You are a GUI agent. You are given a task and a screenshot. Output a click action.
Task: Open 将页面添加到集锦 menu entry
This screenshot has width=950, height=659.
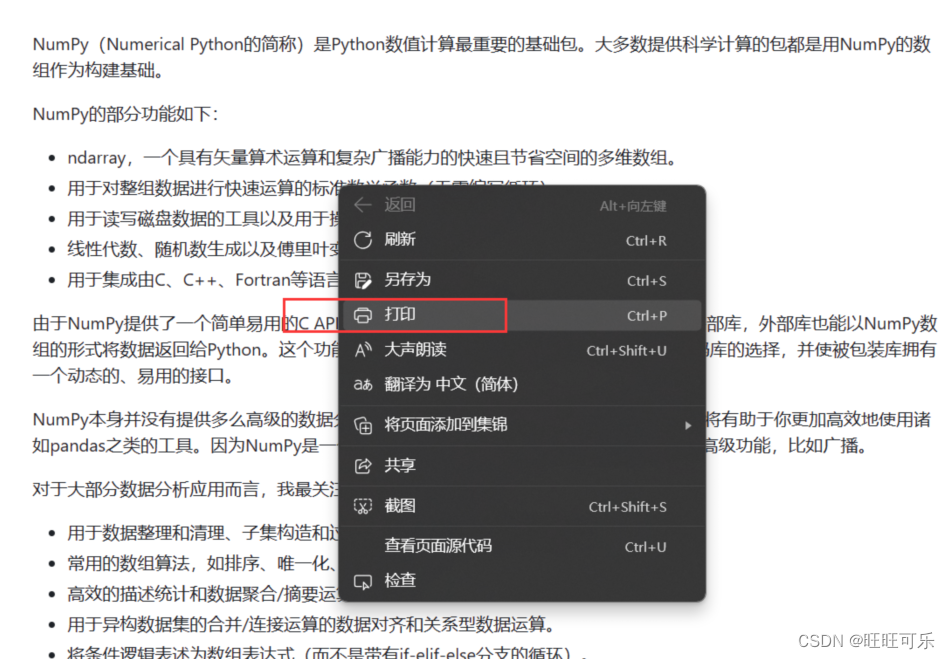[x=522, y=425]
